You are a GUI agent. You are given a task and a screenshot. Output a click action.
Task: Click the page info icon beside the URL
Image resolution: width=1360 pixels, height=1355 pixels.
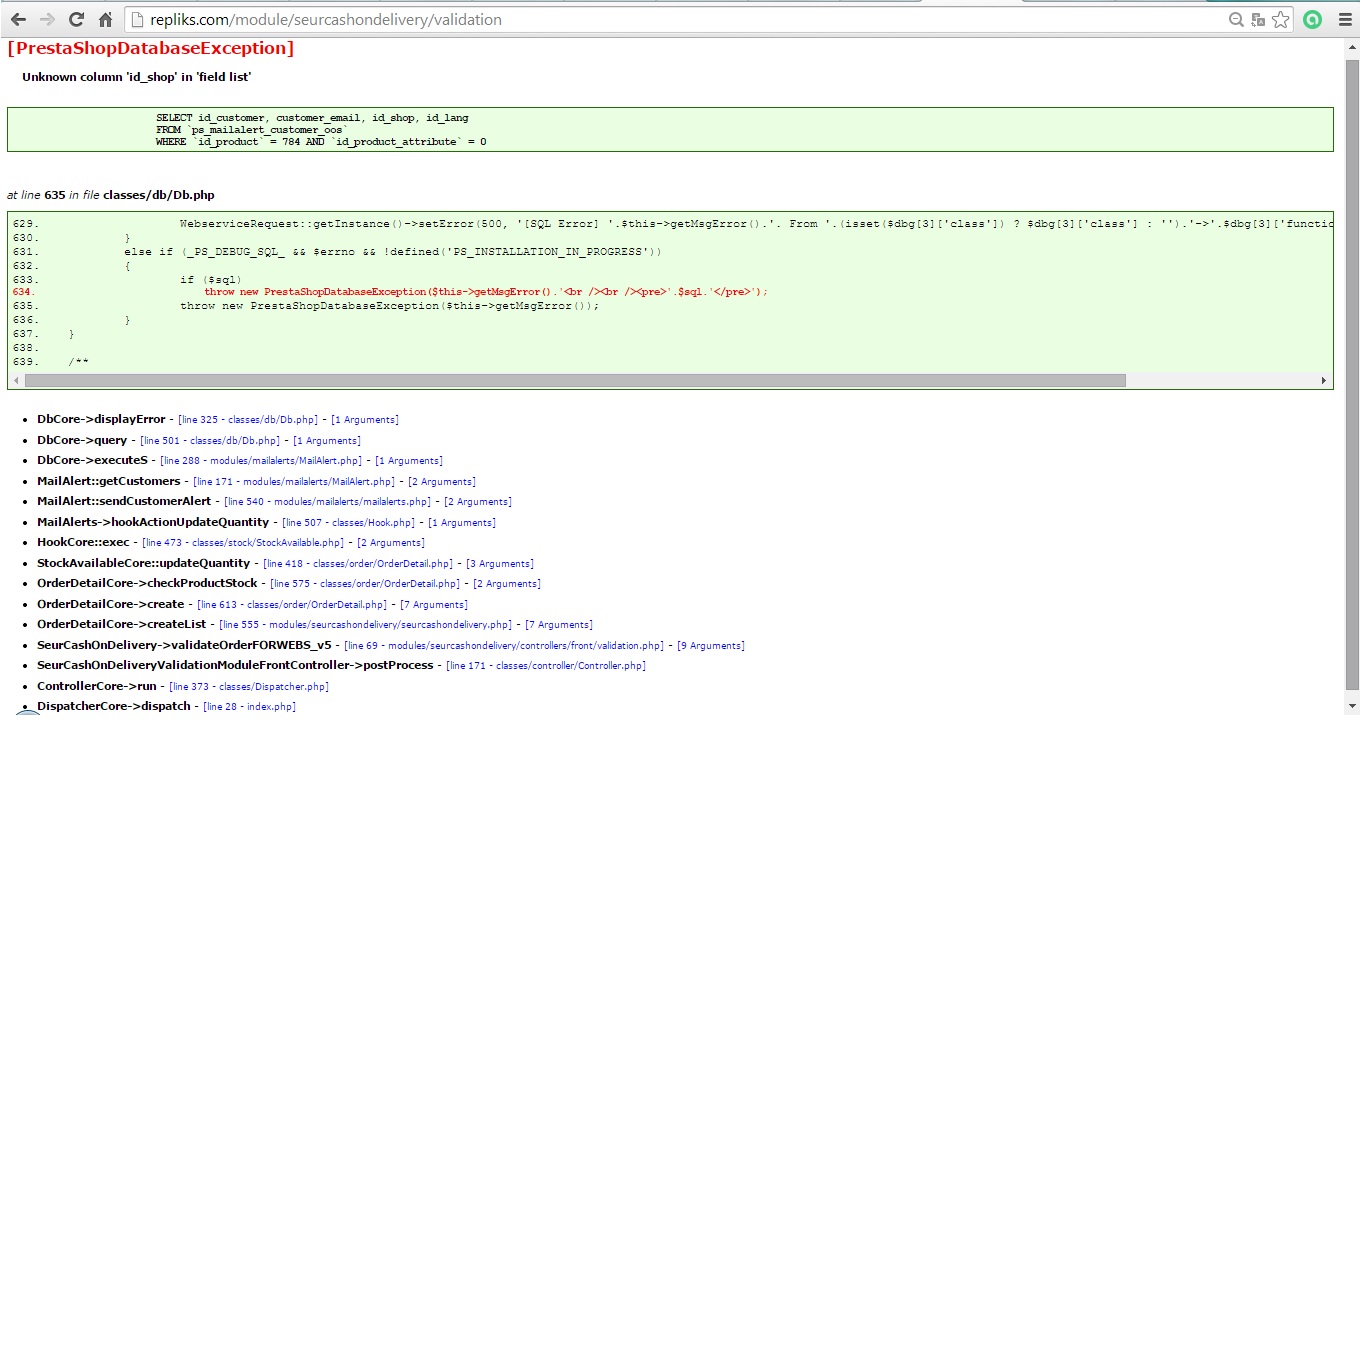tap(138, 20)
